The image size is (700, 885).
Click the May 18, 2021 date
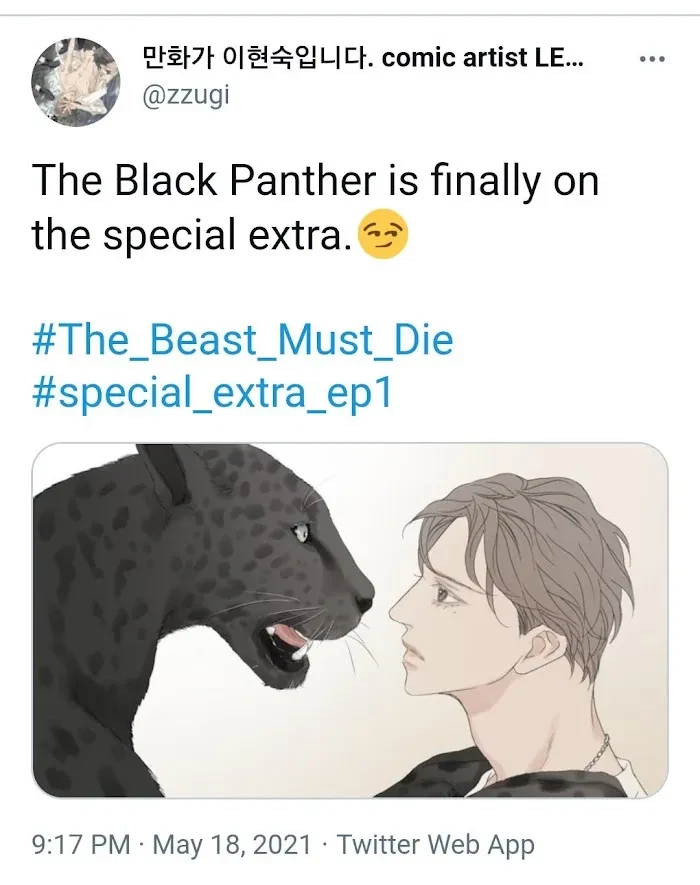(232, 845)
